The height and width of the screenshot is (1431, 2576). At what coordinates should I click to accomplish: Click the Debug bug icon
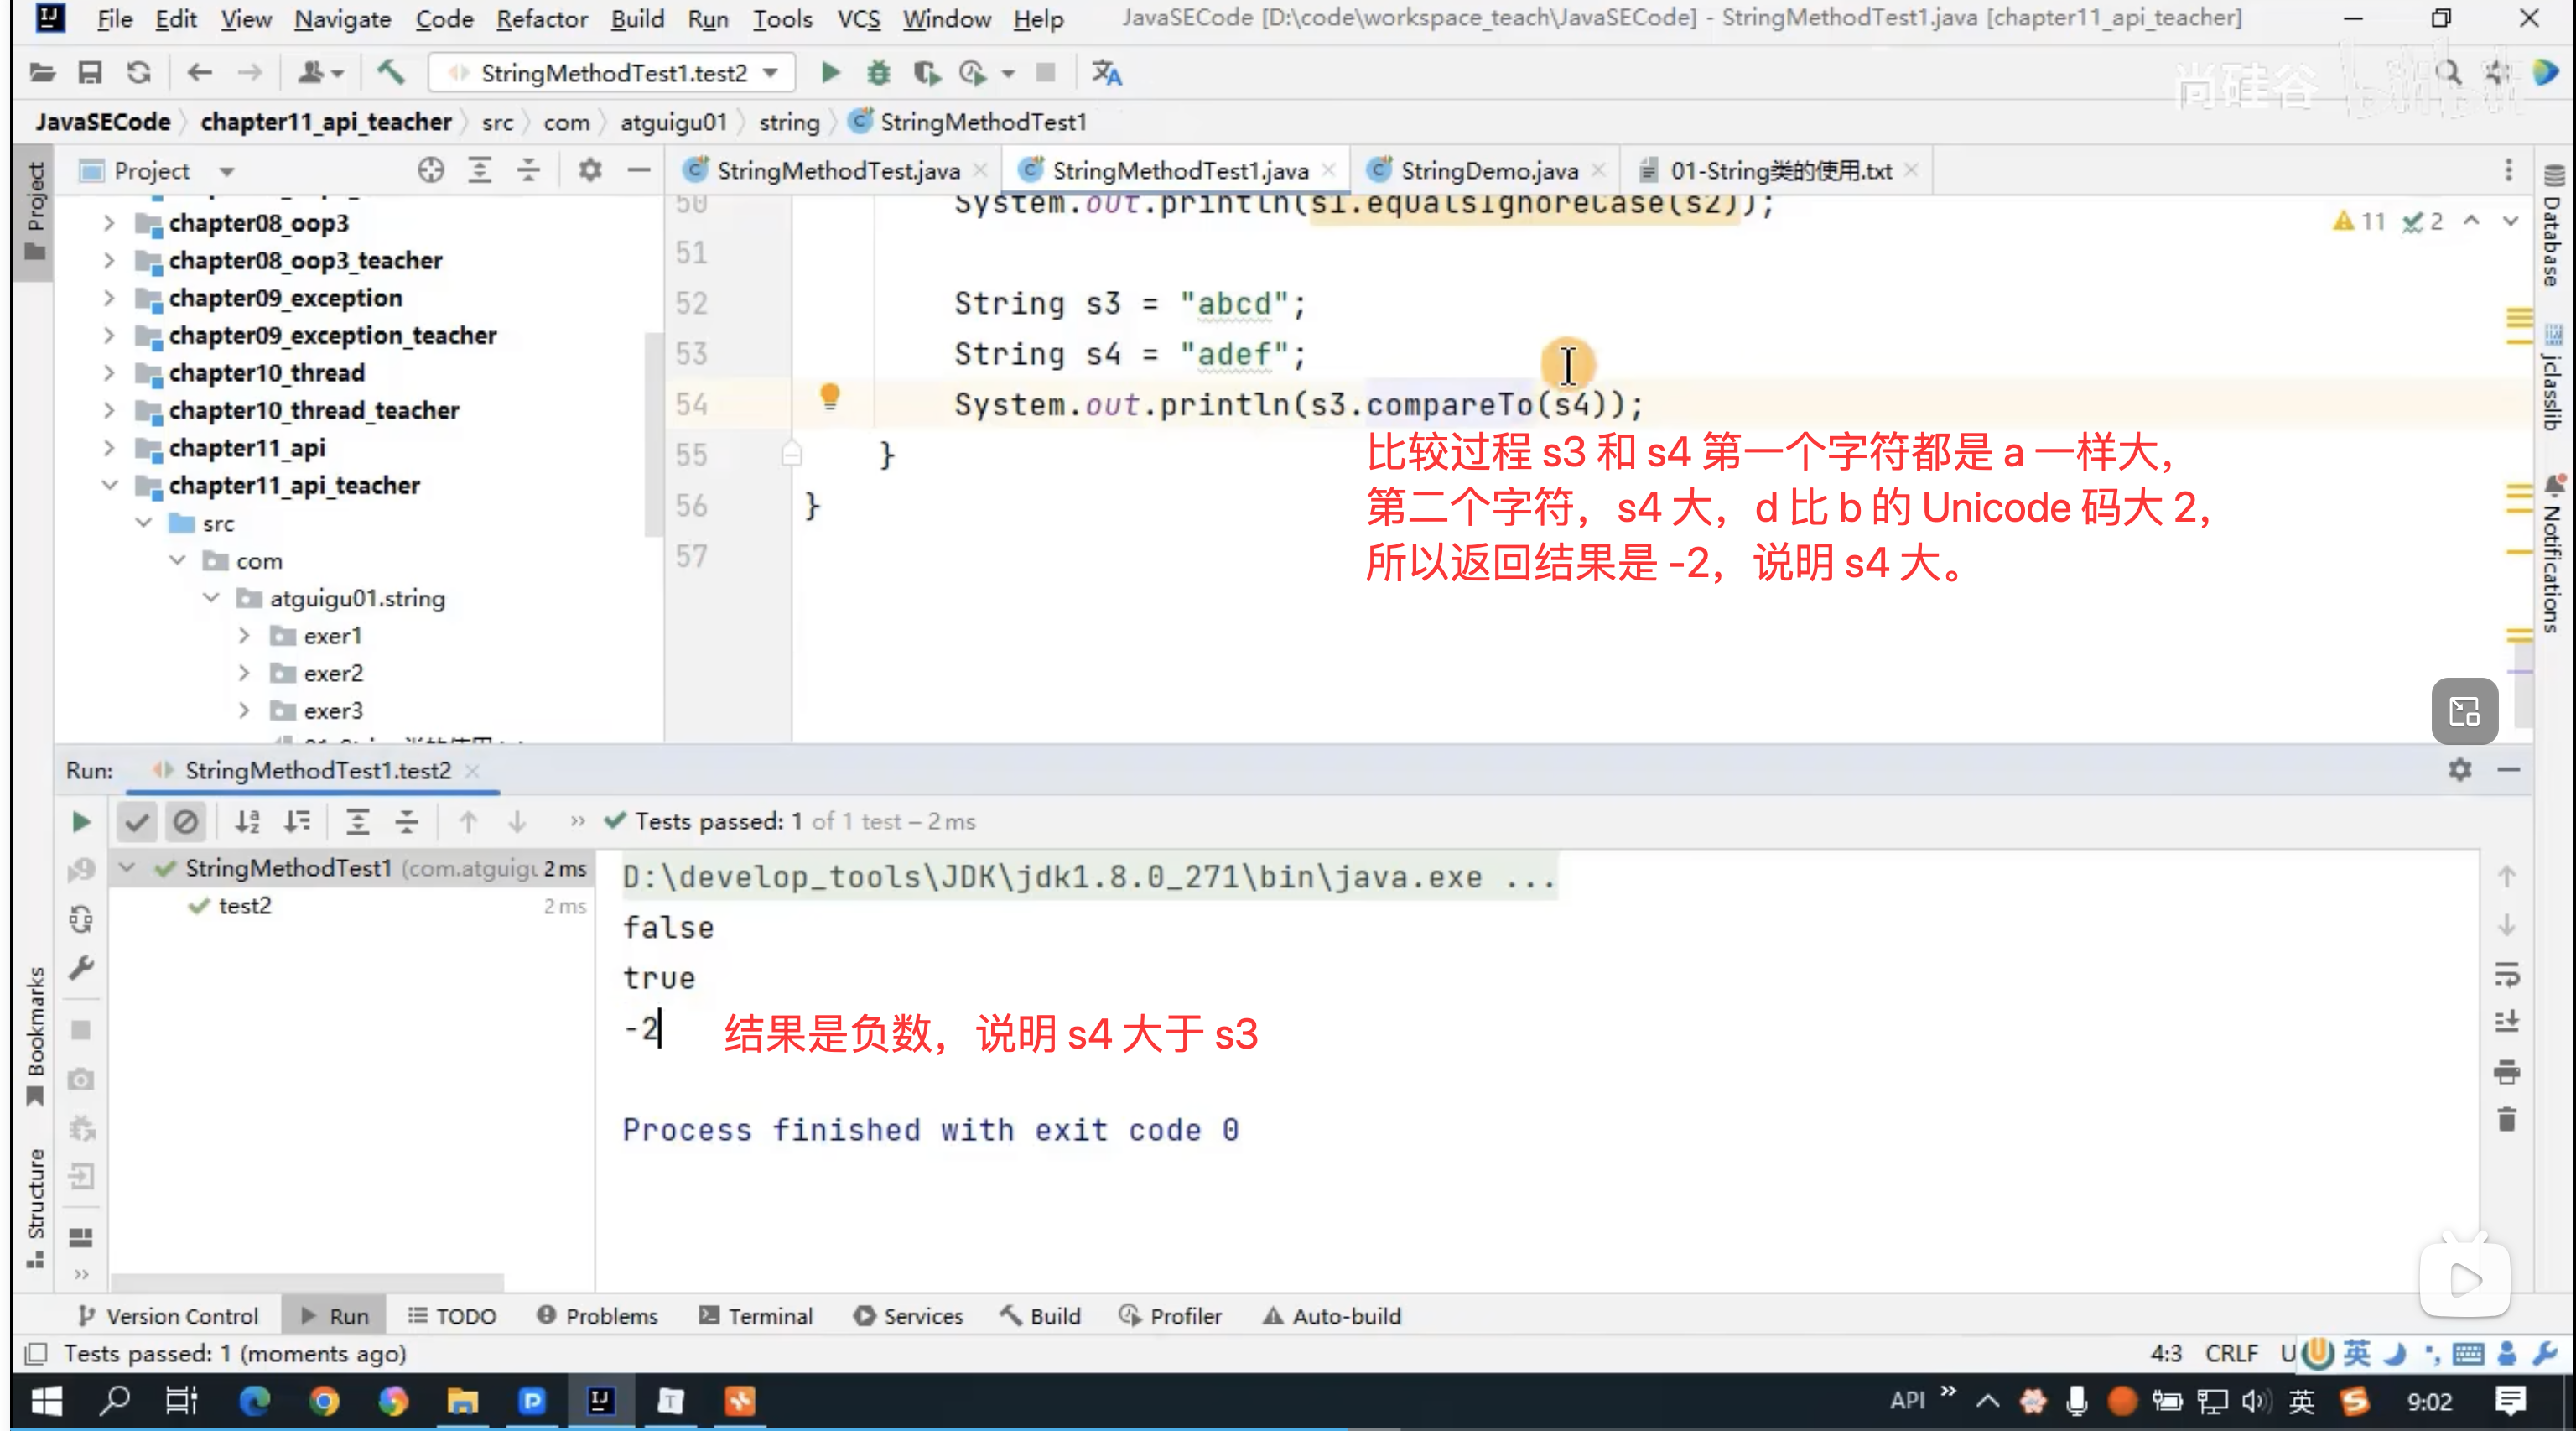click(x=878, y=73)
